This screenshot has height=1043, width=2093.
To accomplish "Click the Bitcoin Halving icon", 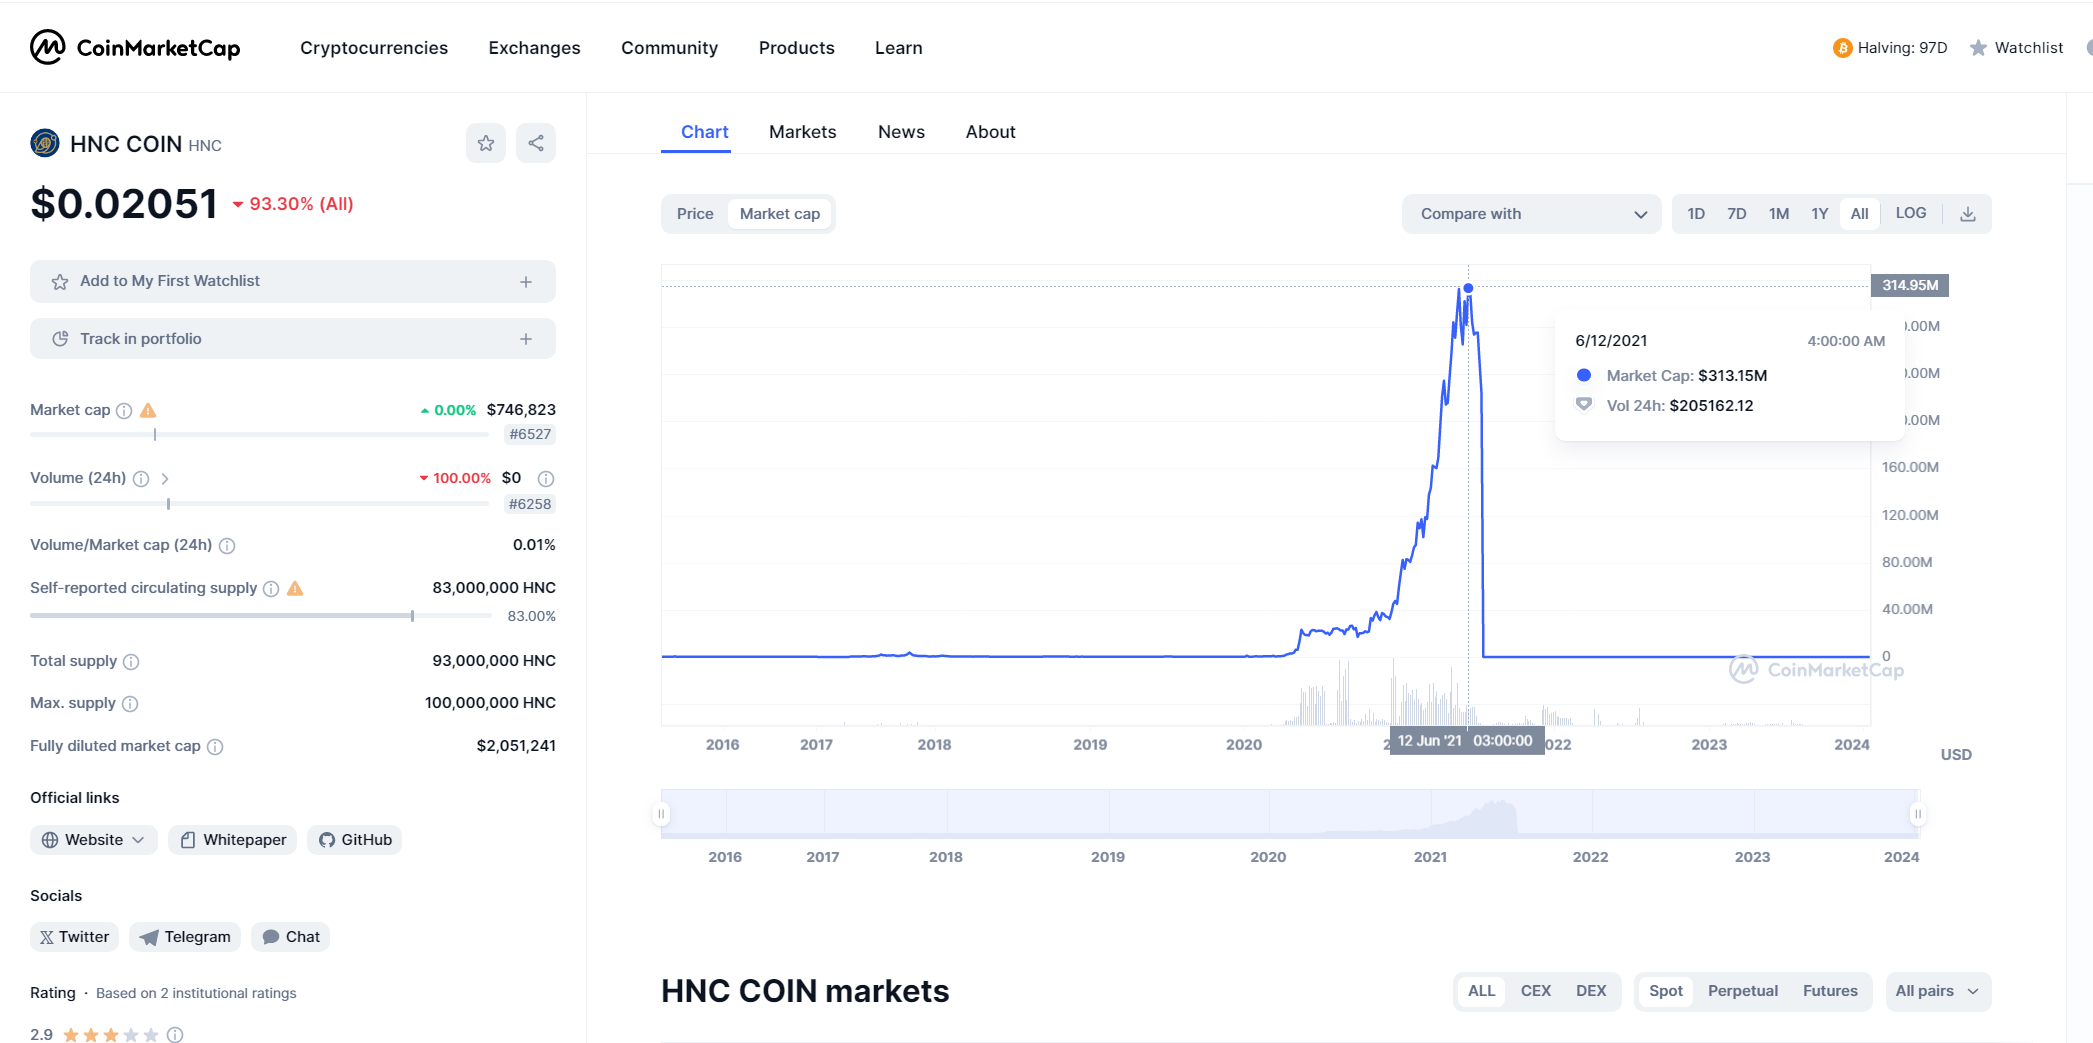I will [1842, 48].
